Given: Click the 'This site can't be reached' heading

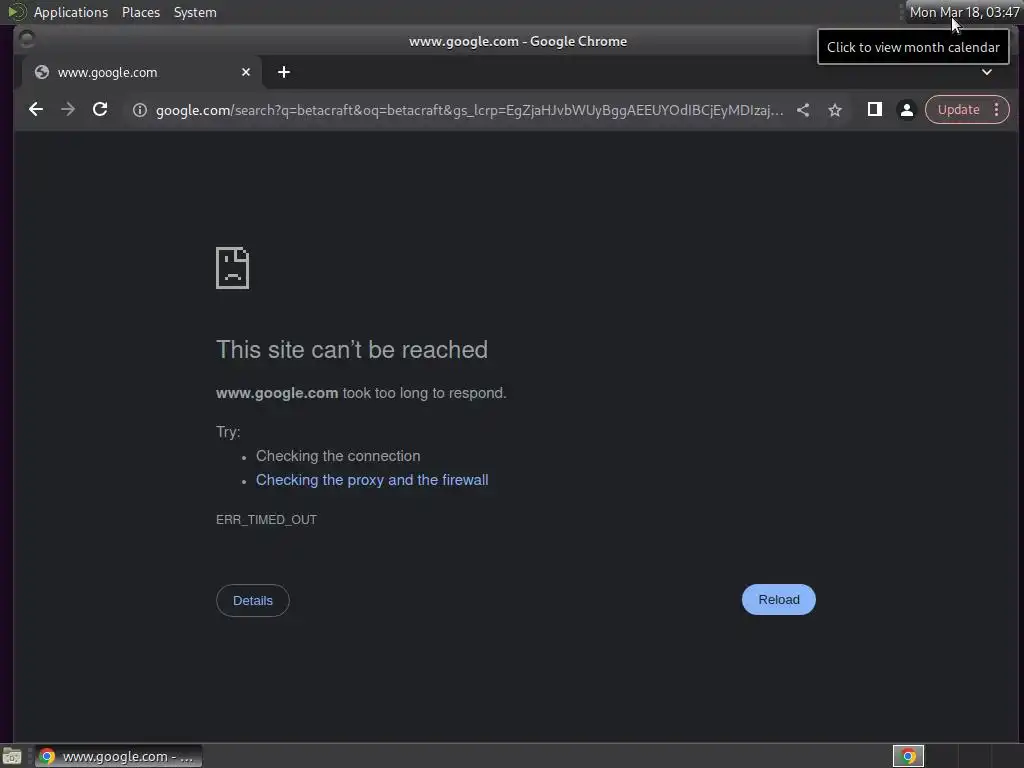Looking at the screenshot, I should [352, 349].
